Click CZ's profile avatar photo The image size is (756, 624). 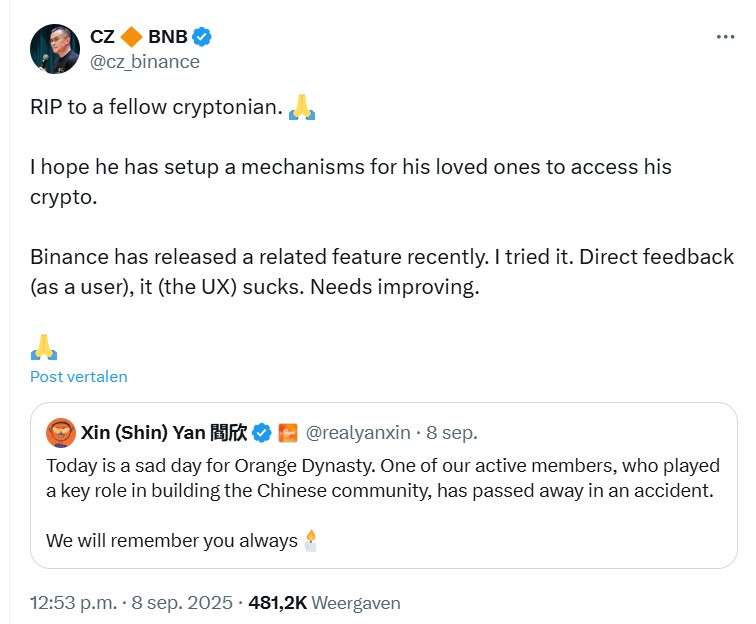55,49
